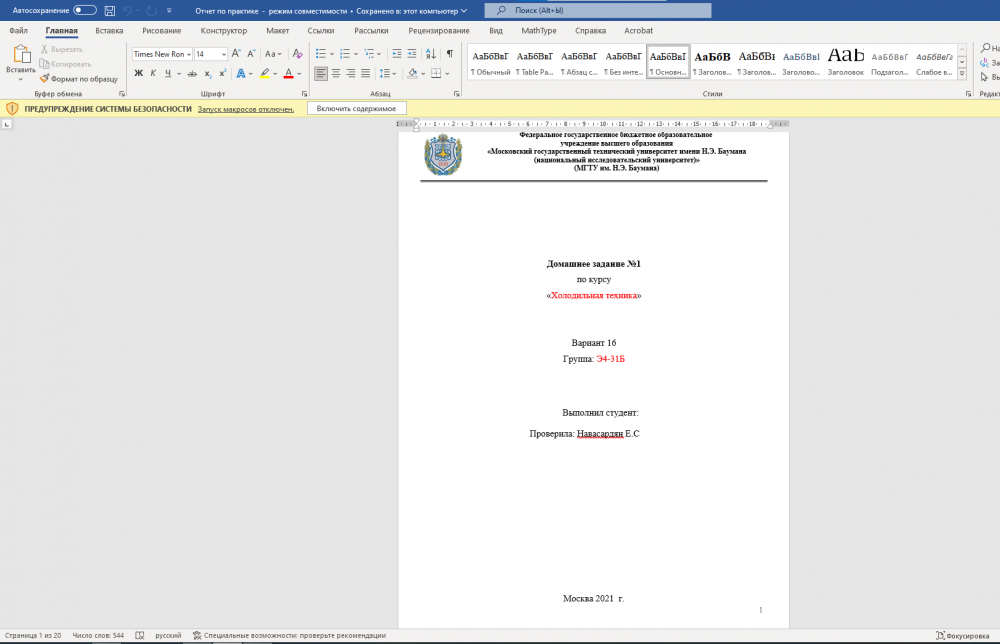Viewport: 1000px width, 644px height.
Task: Open the font color dropdown arrow
Action: coord(299,74)
